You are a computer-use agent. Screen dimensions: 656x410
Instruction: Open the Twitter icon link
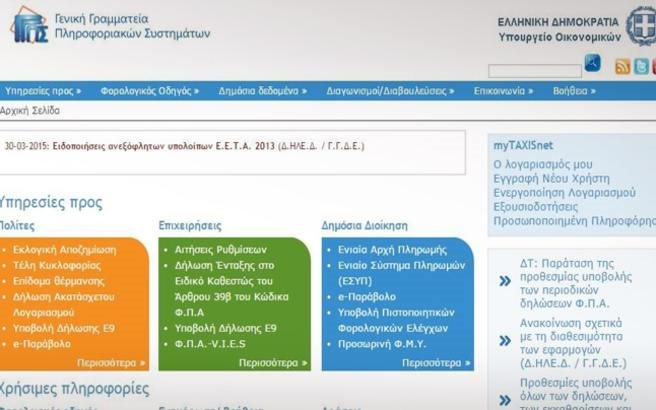pos(641,67)
